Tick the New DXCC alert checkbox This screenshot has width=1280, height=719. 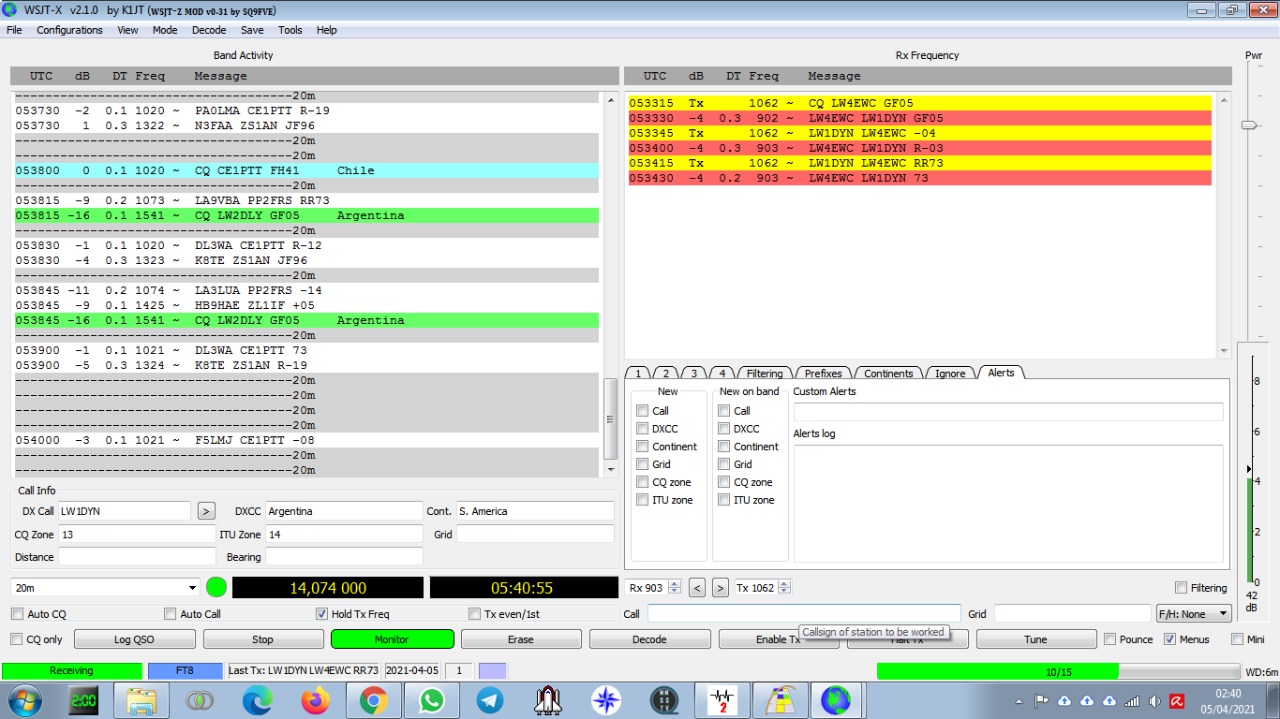pos(643,429)
